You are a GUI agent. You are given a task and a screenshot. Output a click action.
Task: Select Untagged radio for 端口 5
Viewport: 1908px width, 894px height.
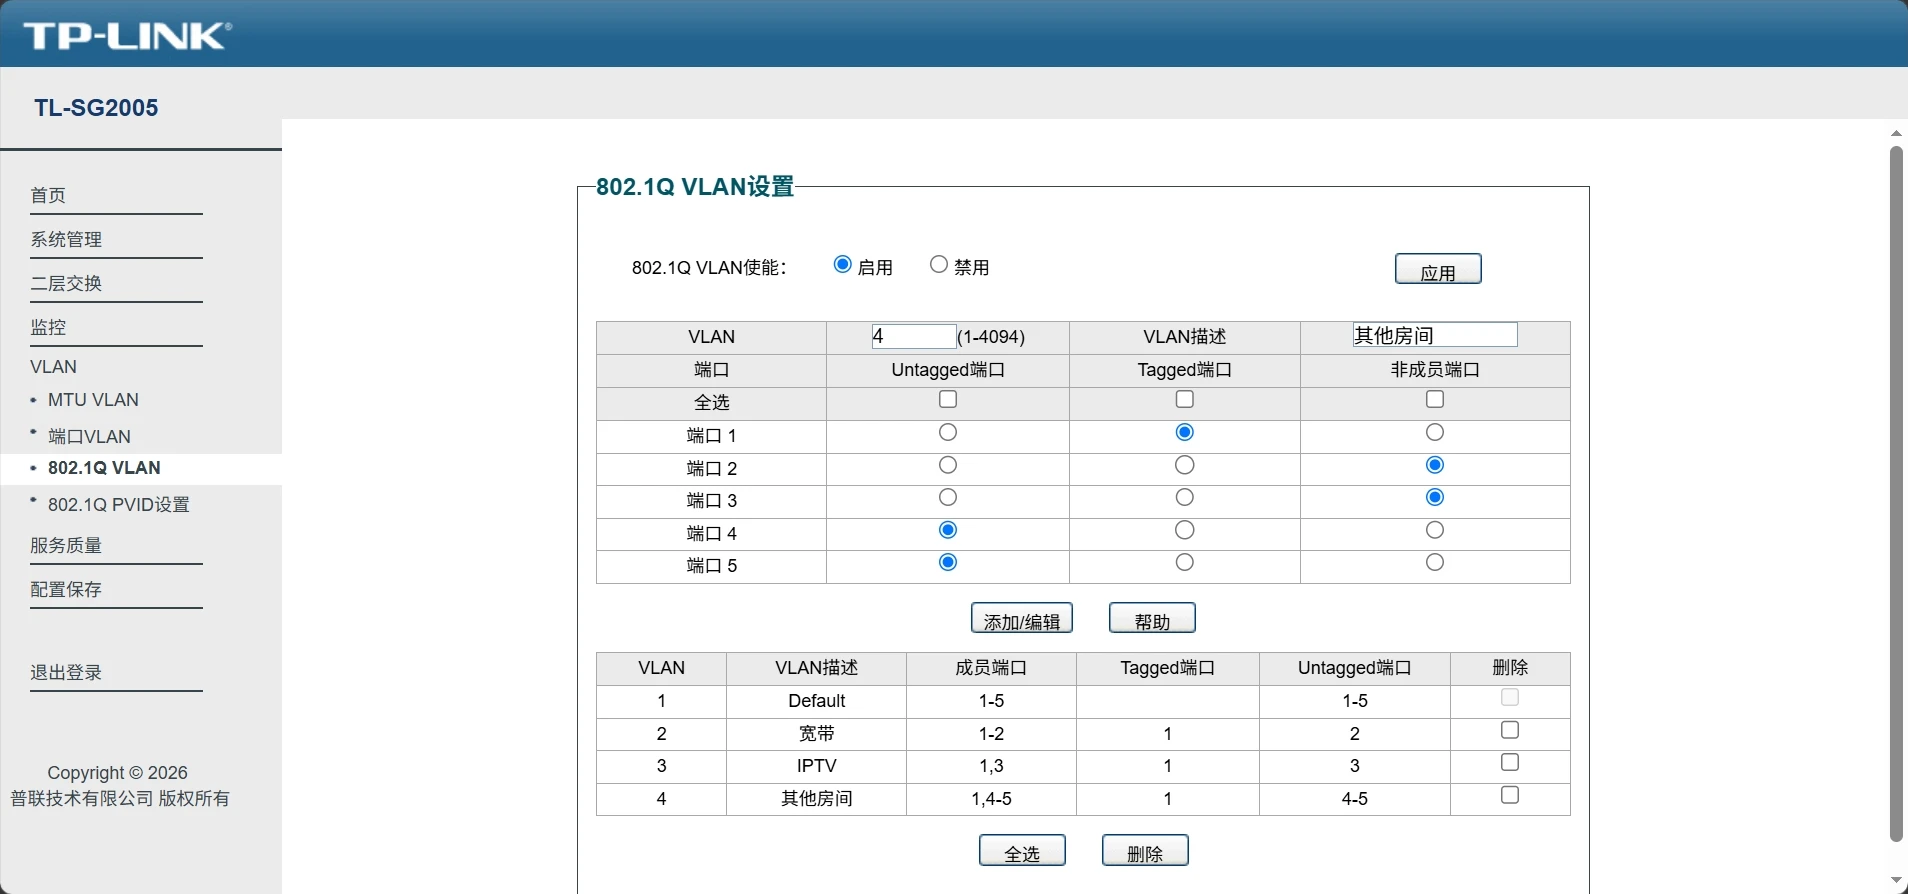948,563
